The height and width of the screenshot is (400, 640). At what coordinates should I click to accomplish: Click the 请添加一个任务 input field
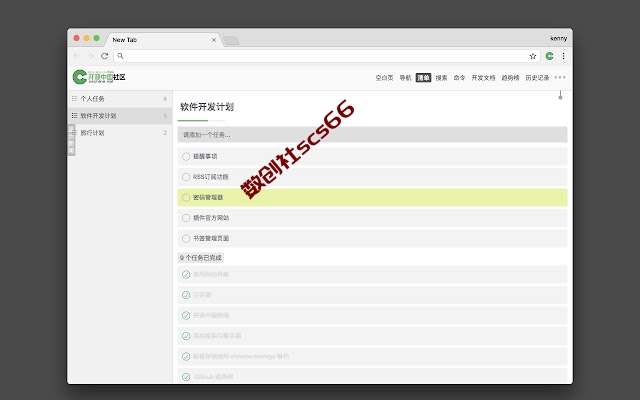[372, 135]
